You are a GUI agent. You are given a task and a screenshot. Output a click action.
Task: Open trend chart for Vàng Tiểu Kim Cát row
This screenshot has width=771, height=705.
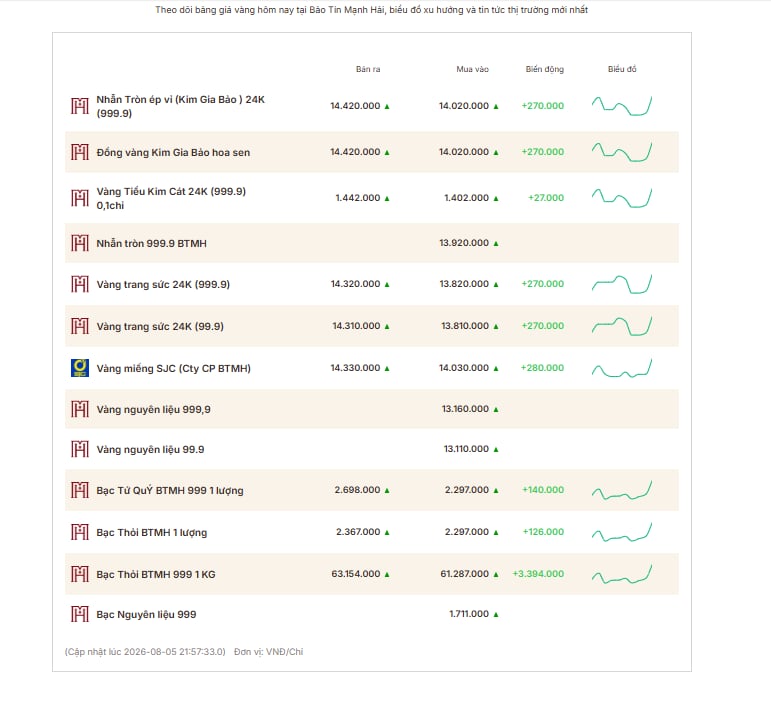click(x=622, y=198)
